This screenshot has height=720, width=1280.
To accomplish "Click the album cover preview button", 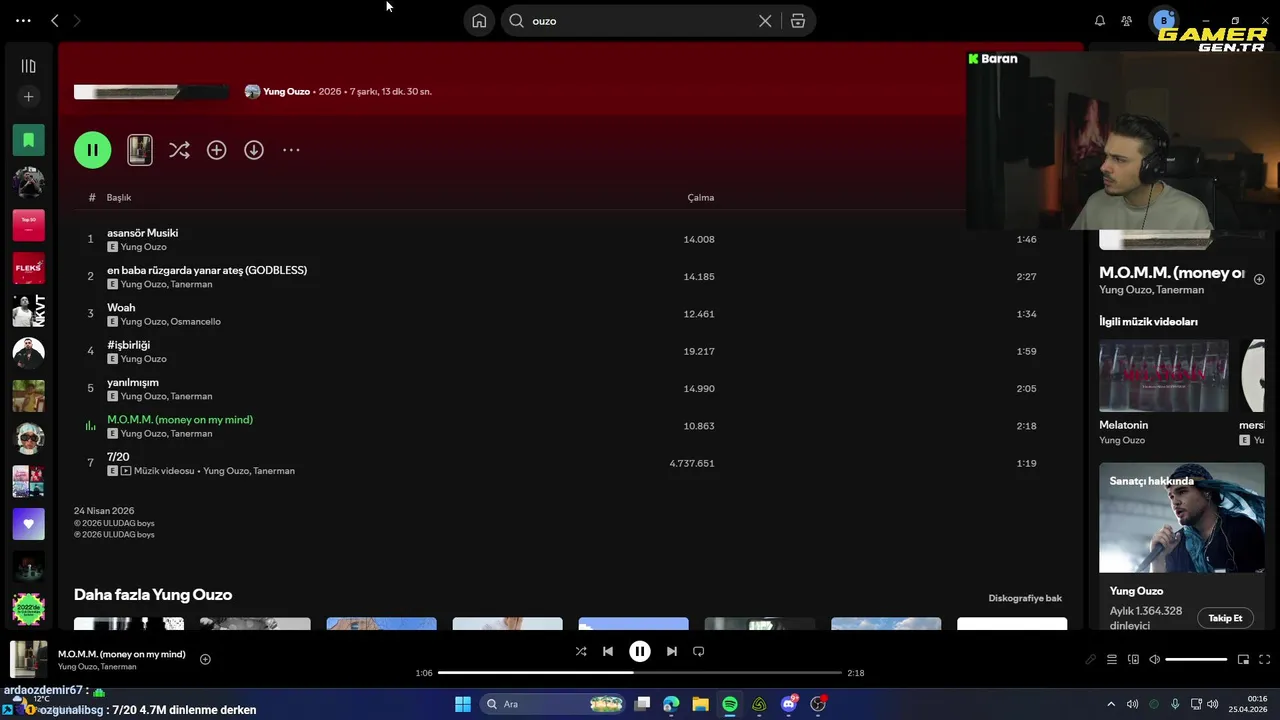I will point(140,150).
